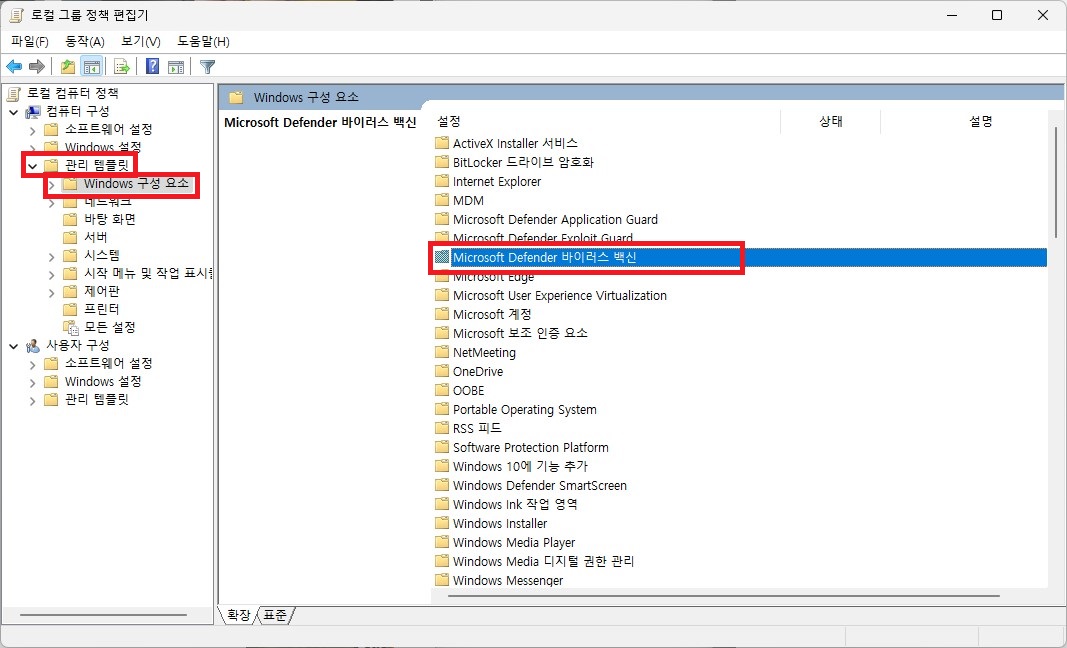Image resolution: width=1067 pixels, height=648 pixels.
Task: Select ActiveX Installer 서비스 folder
Action: (x=515, y=144)
